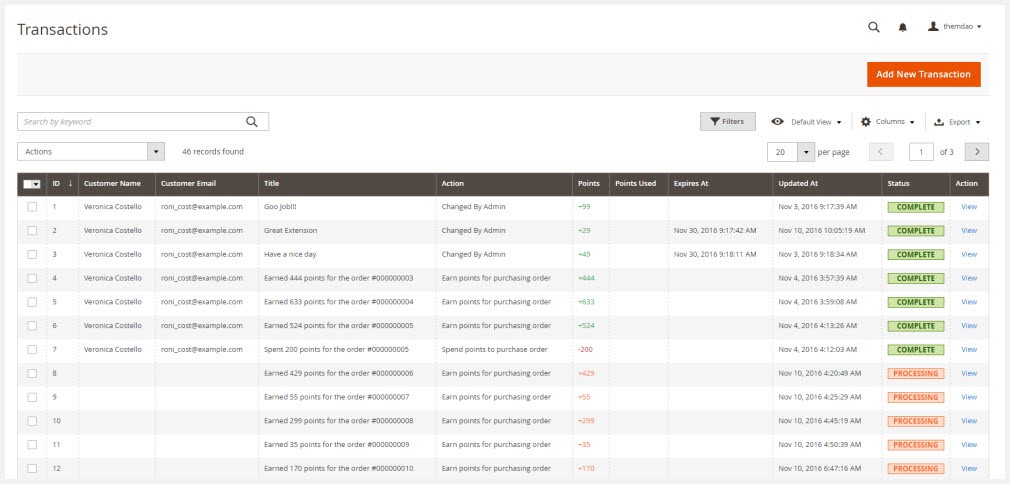Screen dimensions: 1010x484
Task: View transaction for order #000000003
Action: tap(969, 278)
